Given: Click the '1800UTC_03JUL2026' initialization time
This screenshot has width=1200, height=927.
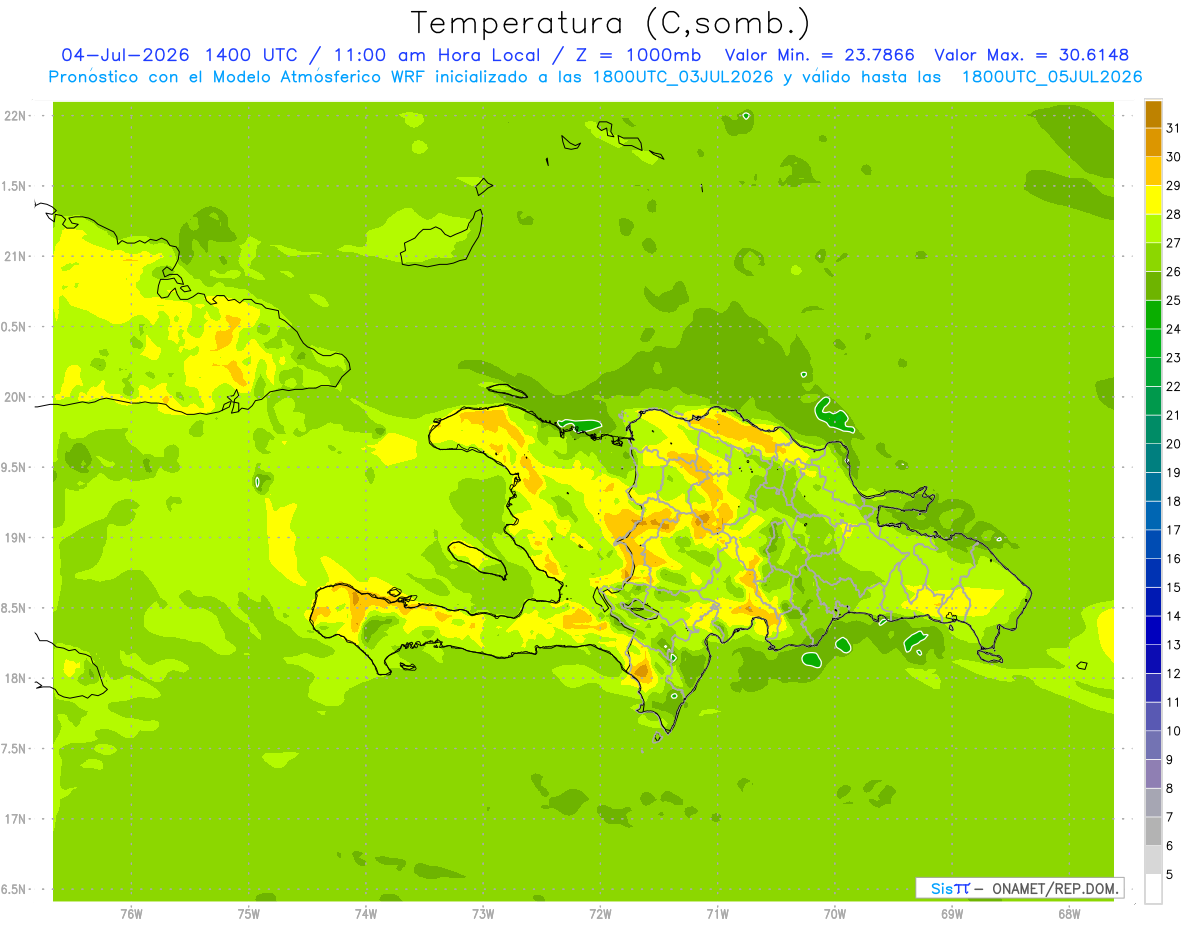Looking at the screenshot, I should click(x=683, y=77).
